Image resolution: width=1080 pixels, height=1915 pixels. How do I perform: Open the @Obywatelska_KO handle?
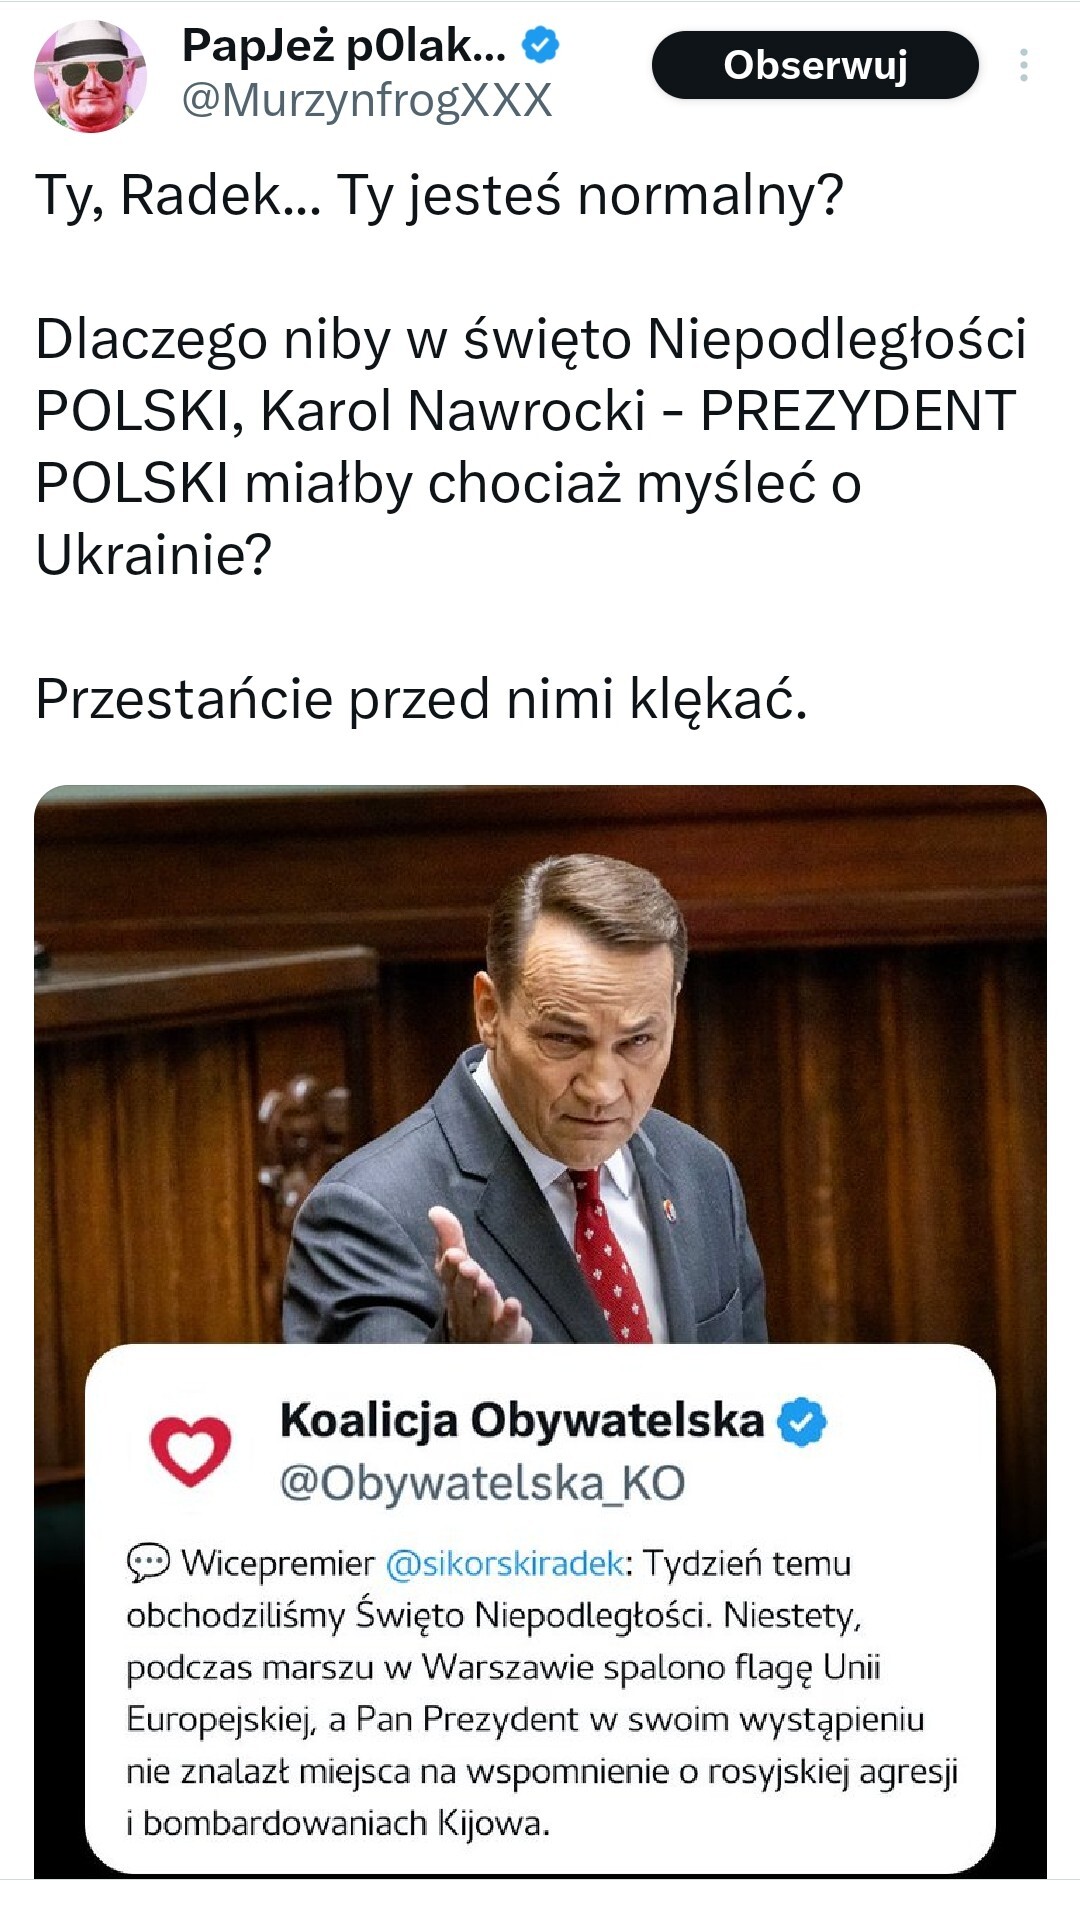click(x=482, y=1483)
